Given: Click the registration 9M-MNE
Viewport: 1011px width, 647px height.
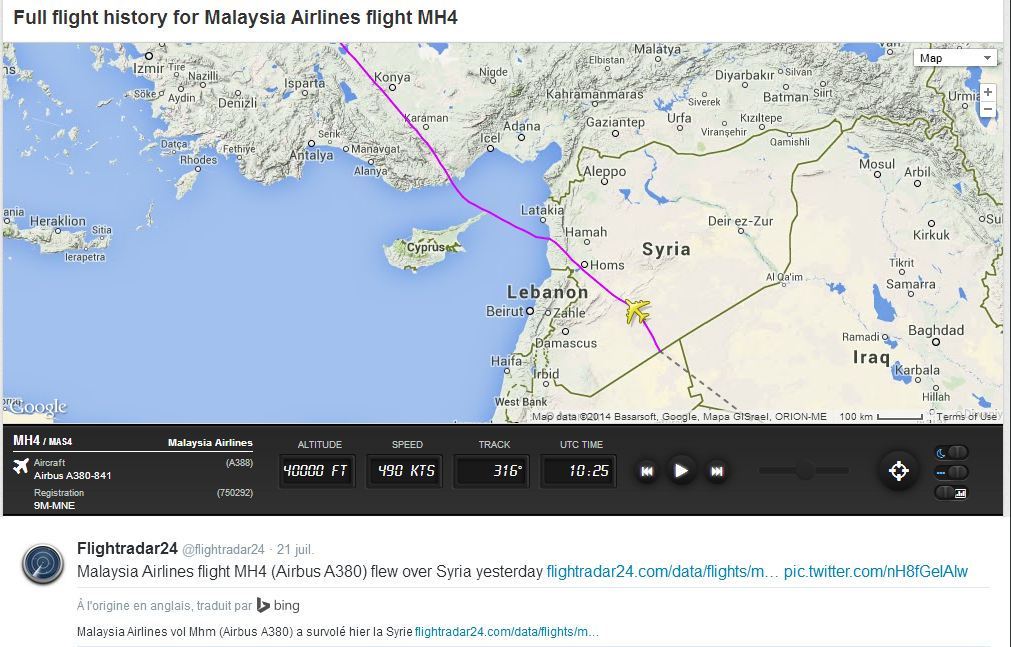Looking at the screenshot, I should [x=54, y=505].
